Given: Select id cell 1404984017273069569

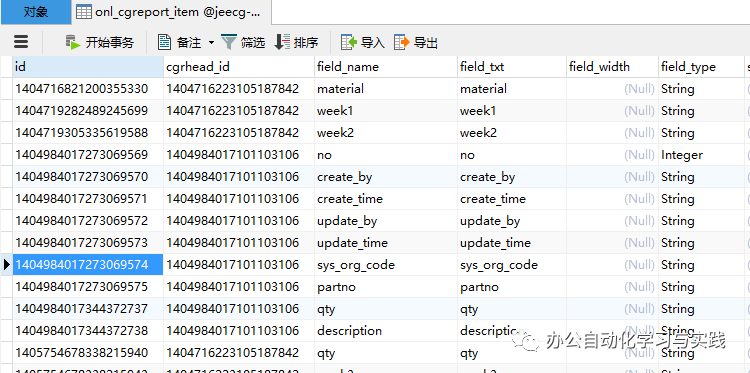Looking at the screenshot, I should (x=88, y=155).
